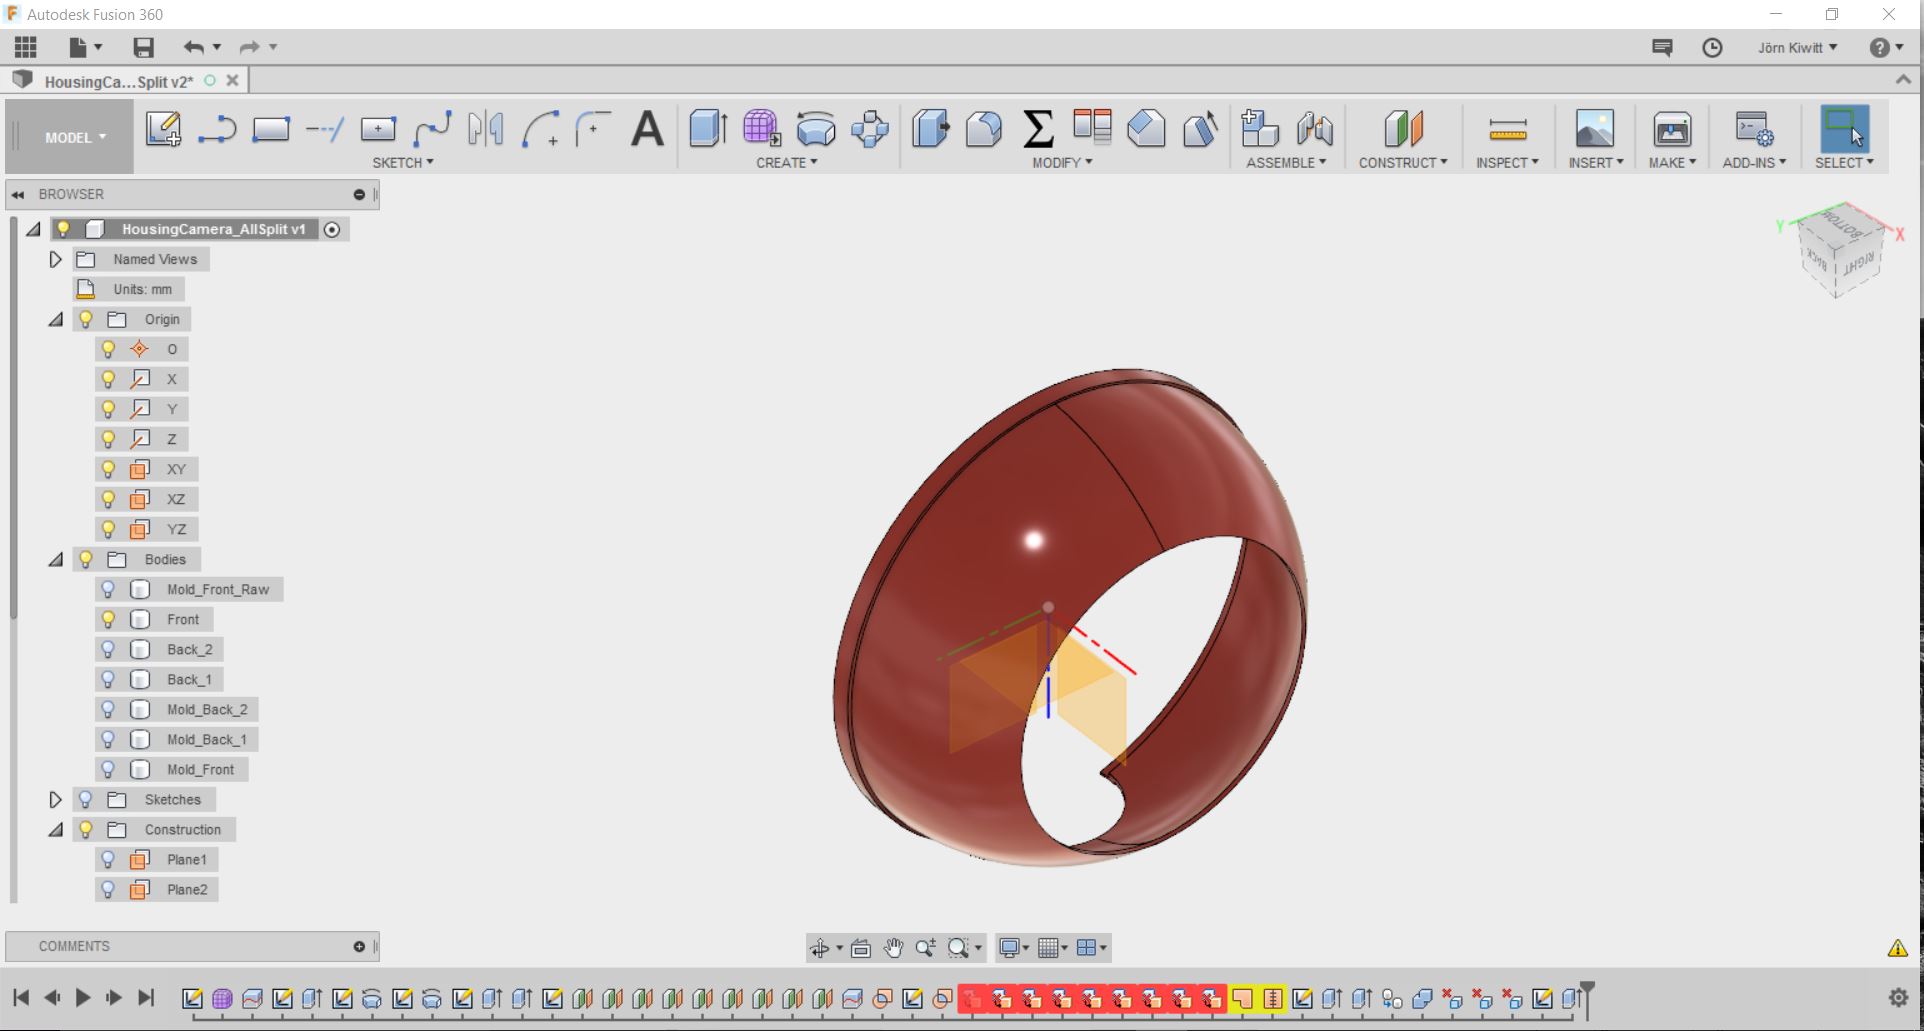
Task: Show the Back_1 body
Action: pos(109,679)
